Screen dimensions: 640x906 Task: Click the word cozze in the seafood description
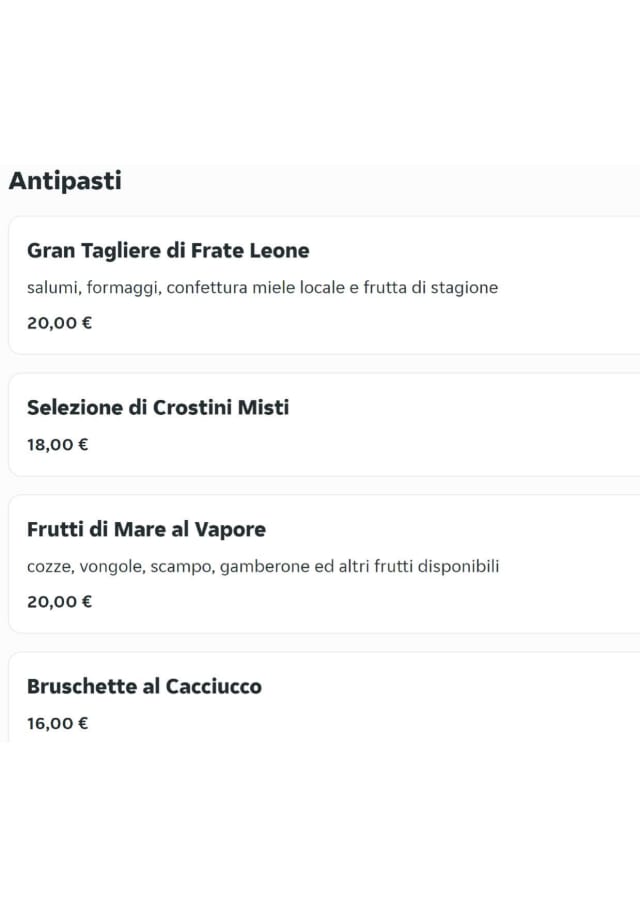49,567
